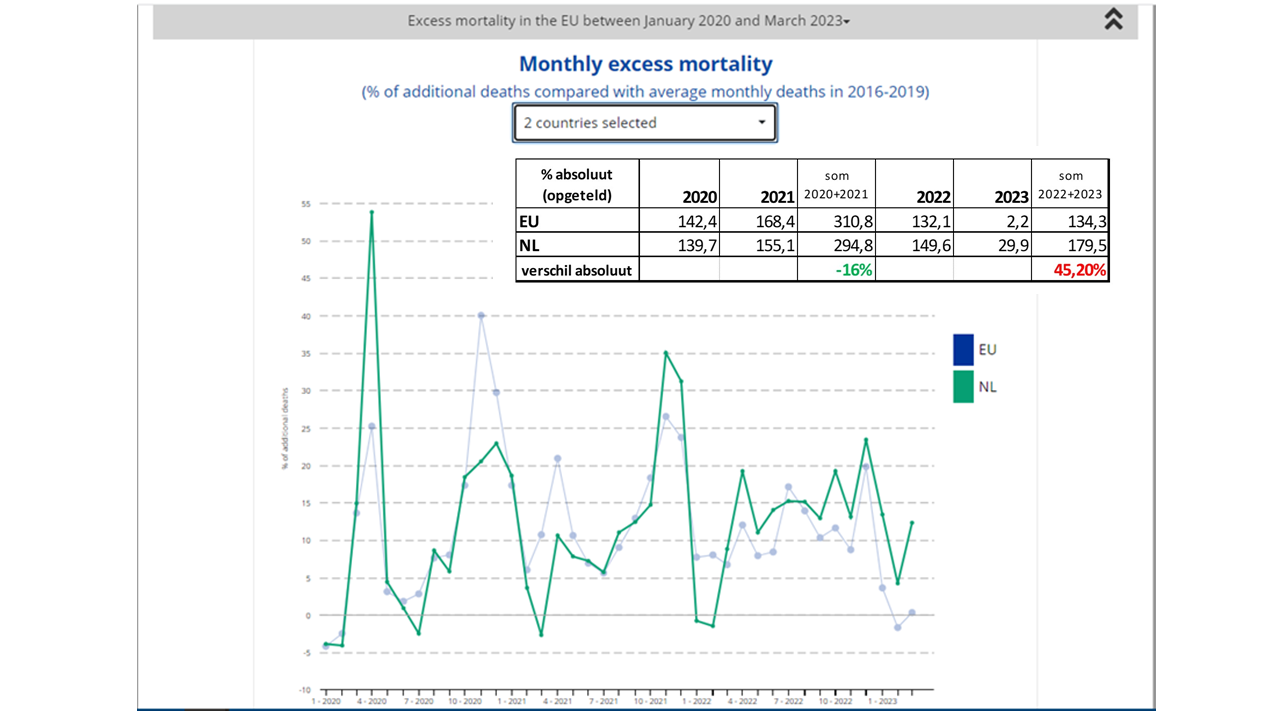Click the blue EU legend swatch

click(x=963, y=349)
